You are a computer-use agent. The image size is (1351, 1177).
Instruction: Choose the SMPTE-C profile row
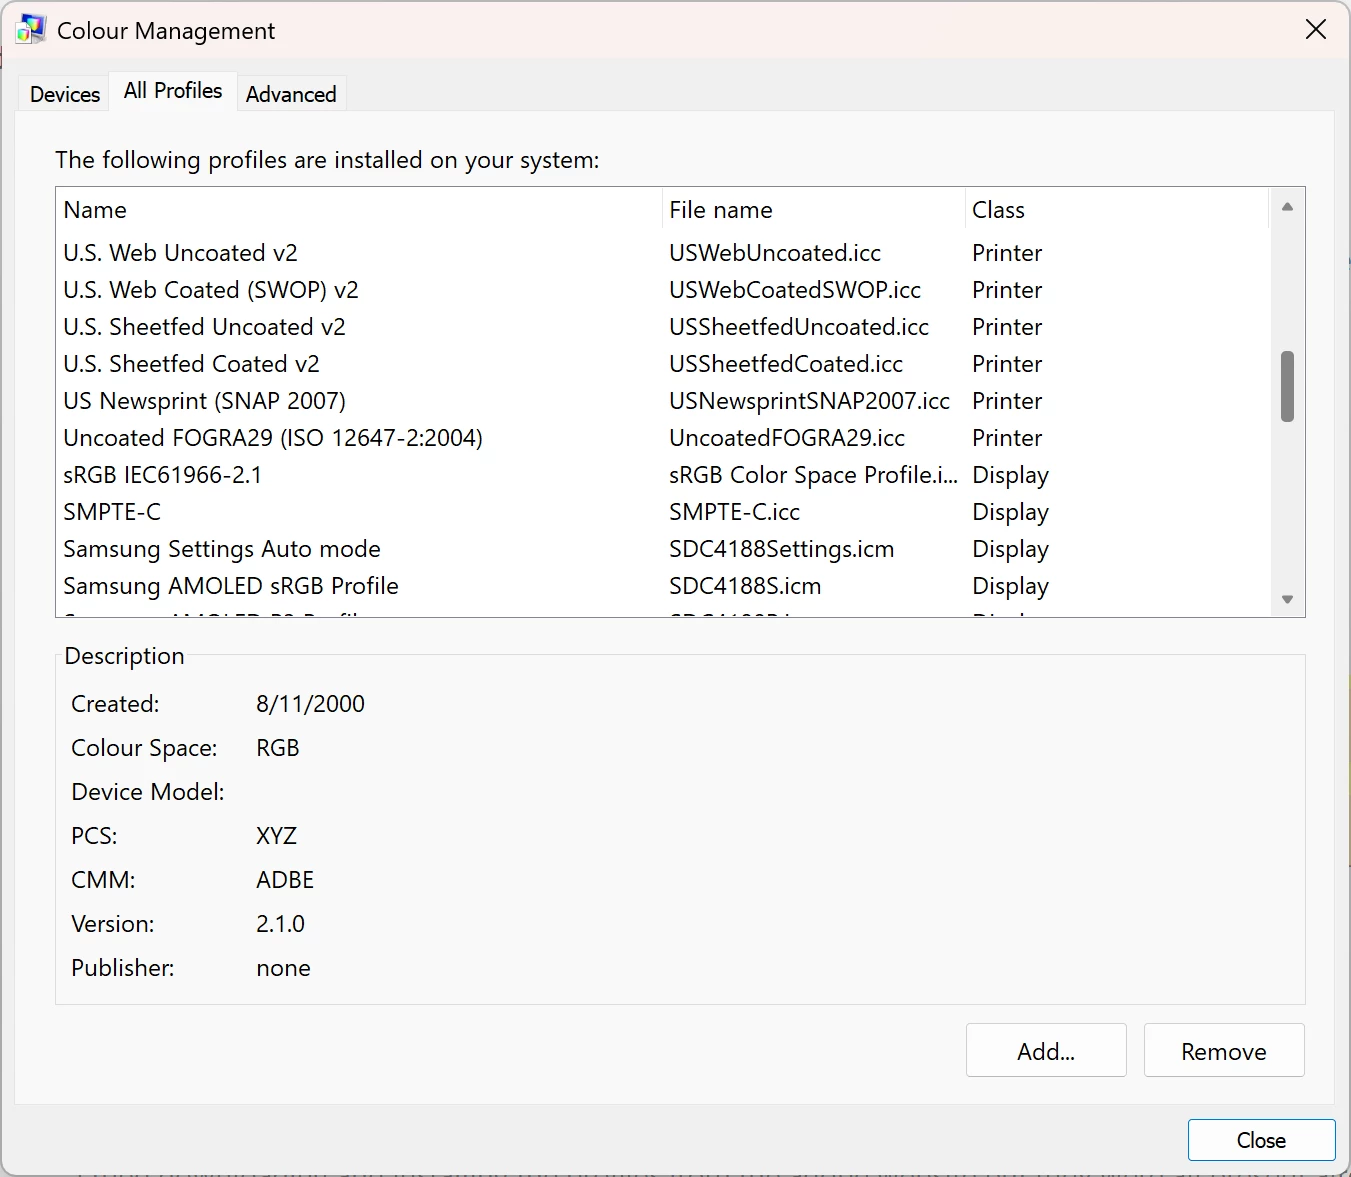click(112, 512)
